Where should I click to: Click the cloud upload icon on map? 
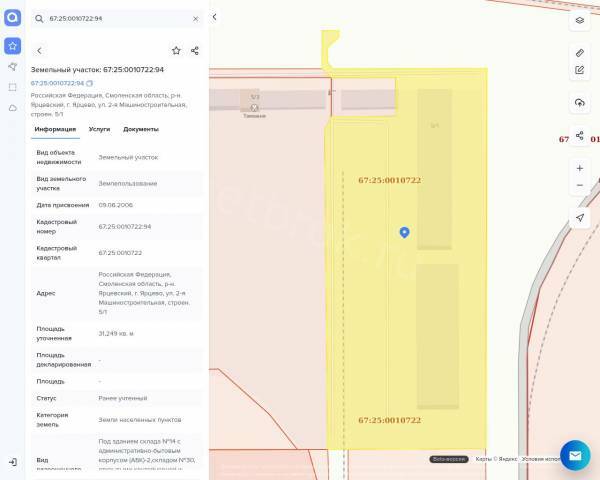[580, 103]
